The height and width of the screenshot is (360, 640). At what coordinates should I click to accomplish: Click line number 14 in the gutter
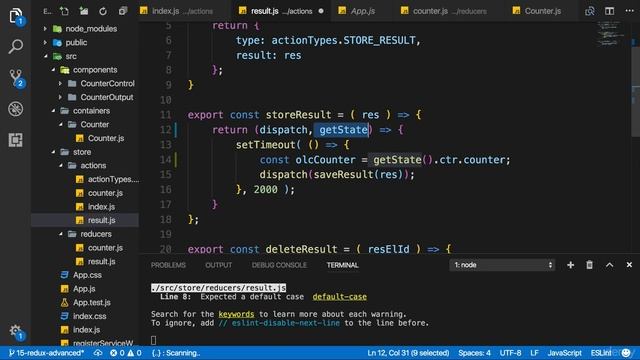(x=166, y=160)
